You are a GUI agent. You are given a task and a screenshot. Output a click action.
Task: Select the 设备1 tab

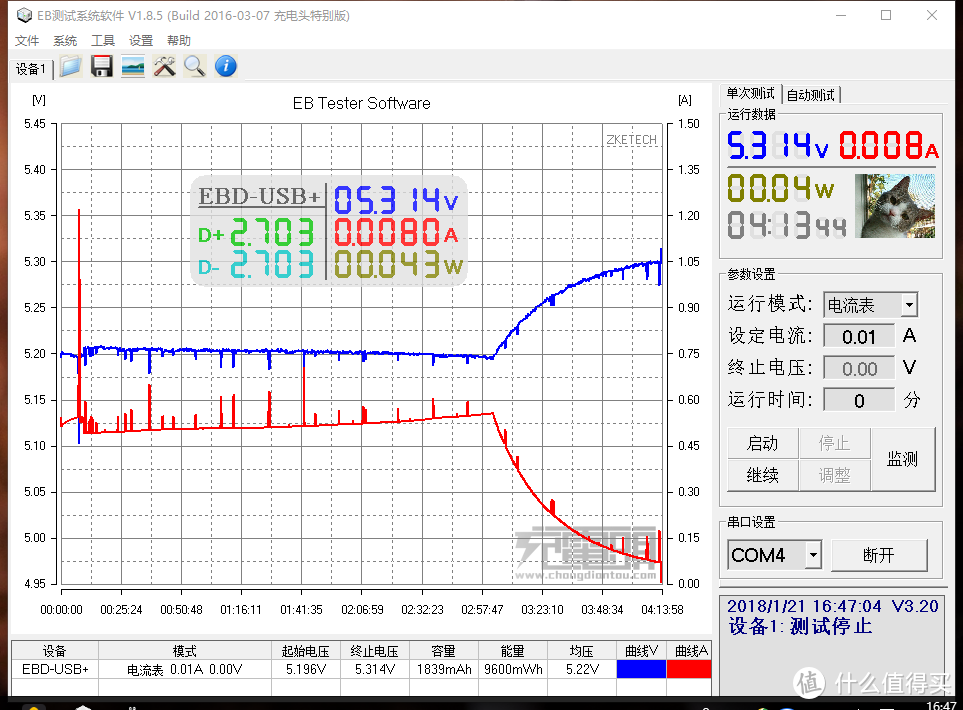[x=30, y=69]
